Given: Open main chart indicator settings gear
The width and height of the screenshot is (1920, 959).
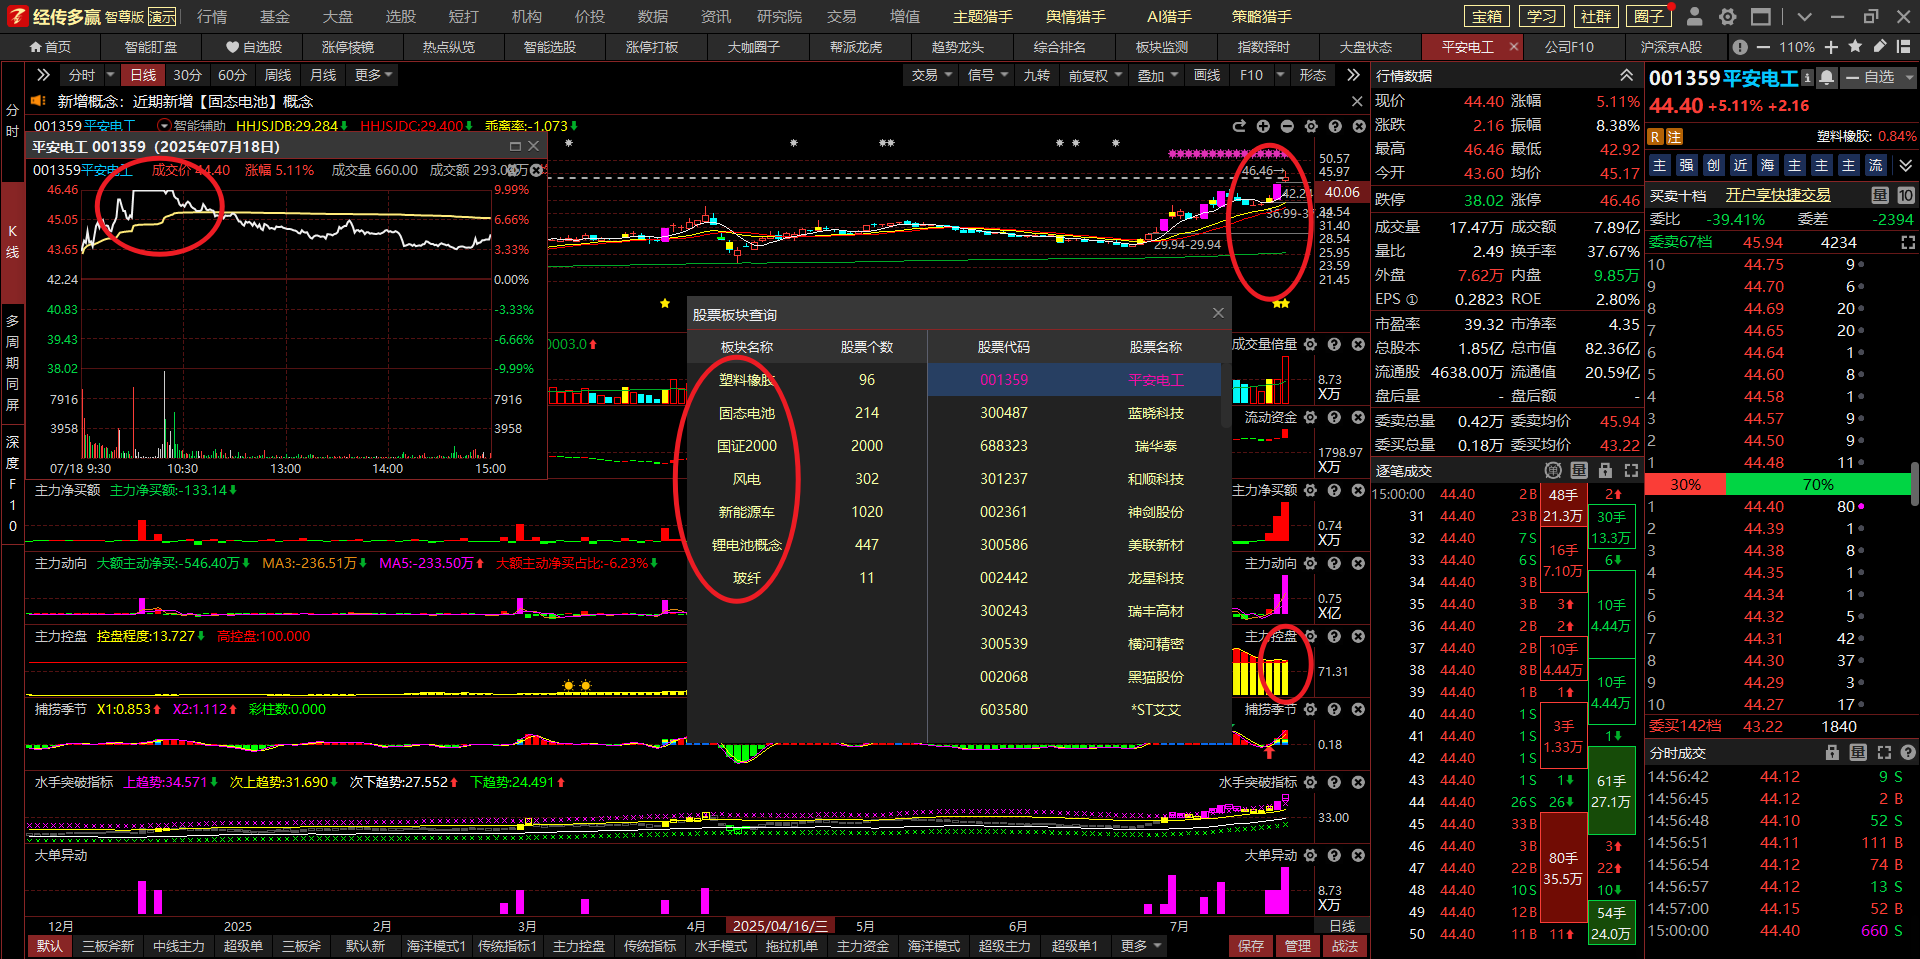Looking at the screenshot, I should (1311, 126).
